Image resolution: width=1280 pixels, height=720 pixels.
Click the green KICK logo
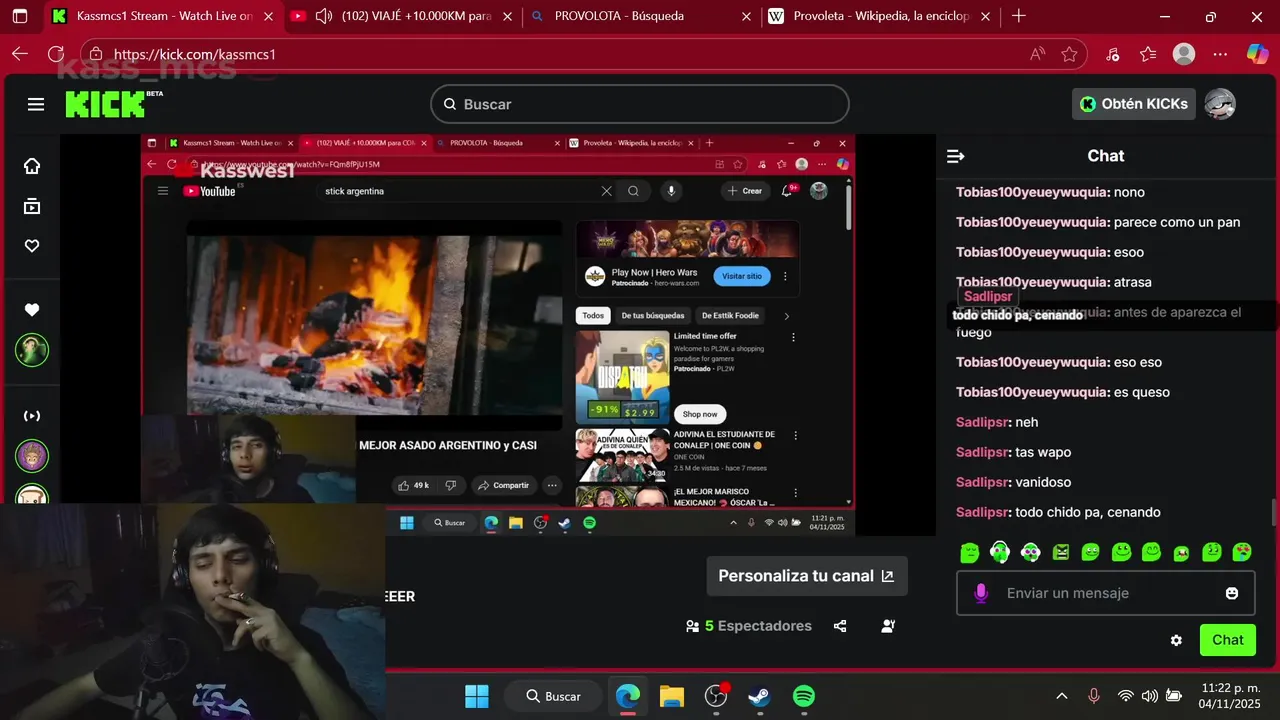[105, 104]
